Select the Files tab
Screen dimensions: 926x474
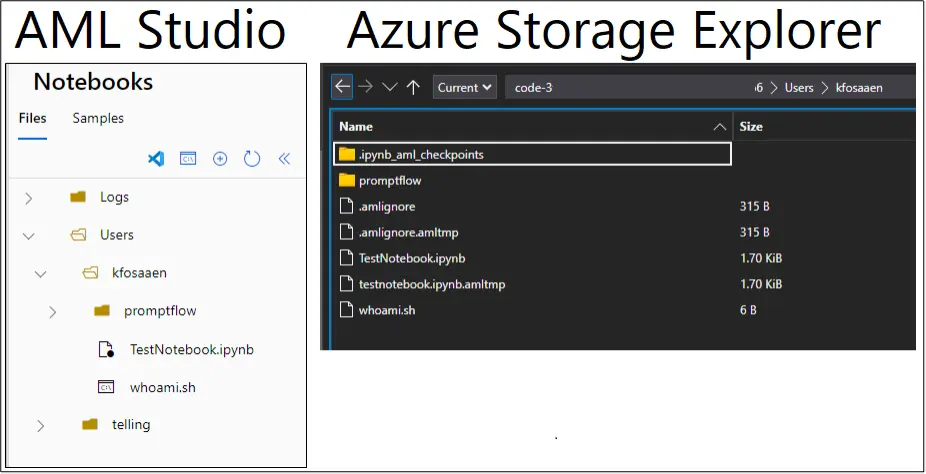coord(32,118)
